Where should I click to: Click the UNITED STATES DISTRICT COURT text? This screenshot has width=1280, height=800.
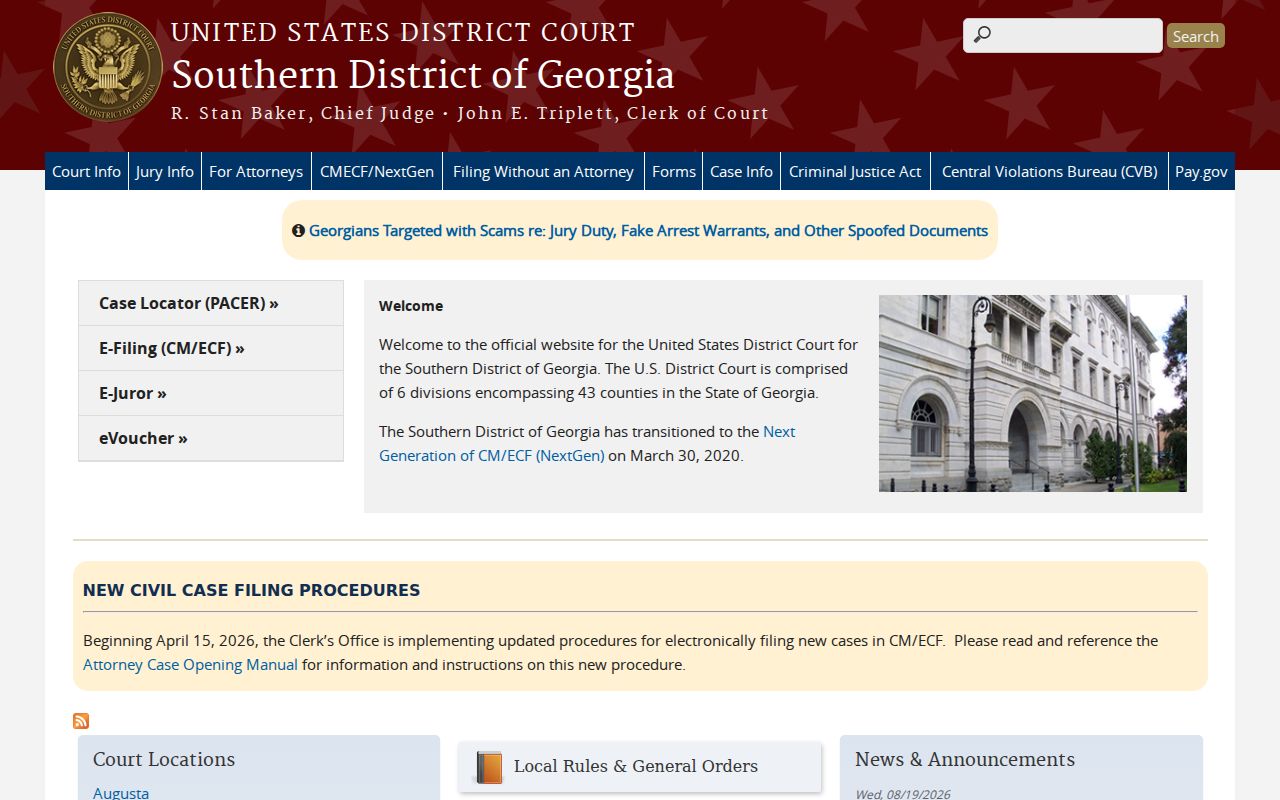[403, 33]
